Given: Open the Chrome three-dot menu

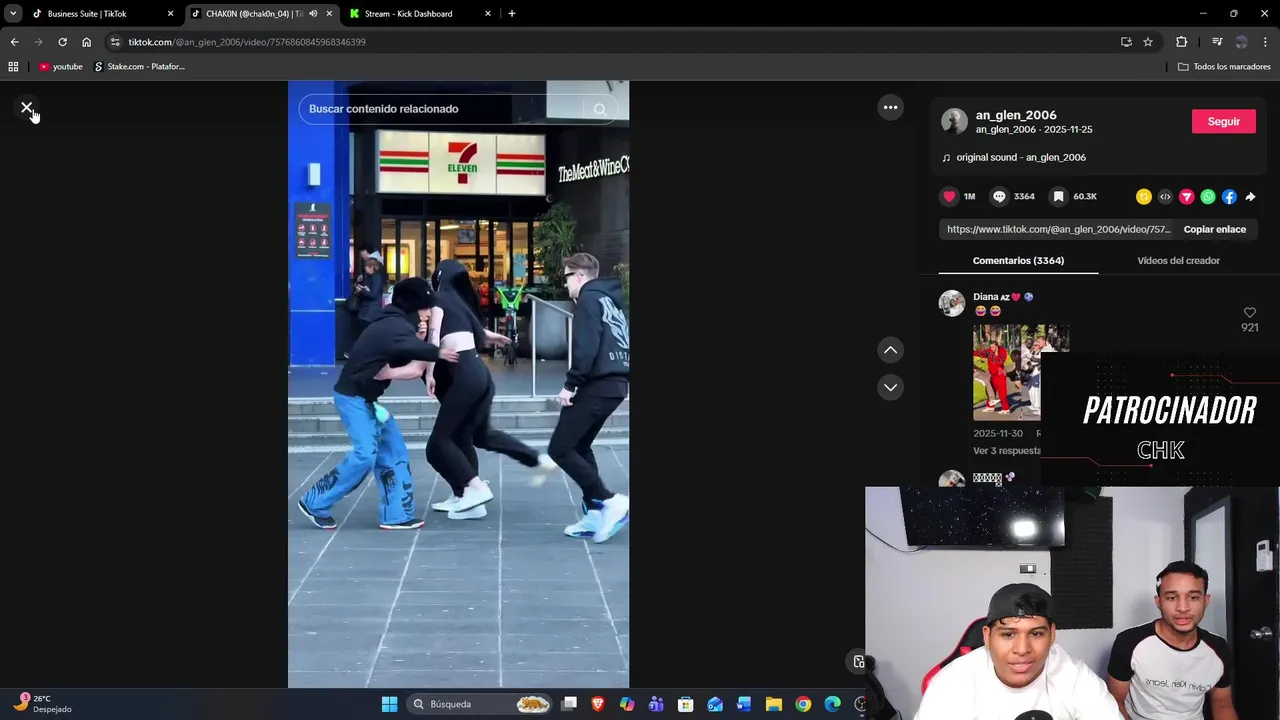Looking at the screenshot, I should click(x=1266, y=42).
